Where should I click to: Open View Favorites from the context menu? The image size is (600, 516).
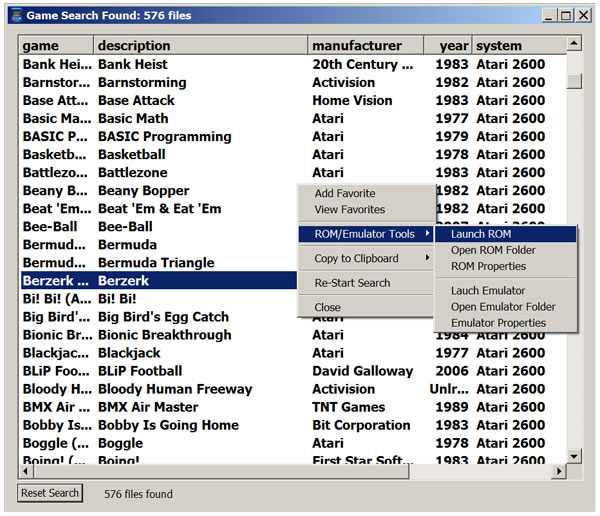pyautogui.click(x=349, y=210)
